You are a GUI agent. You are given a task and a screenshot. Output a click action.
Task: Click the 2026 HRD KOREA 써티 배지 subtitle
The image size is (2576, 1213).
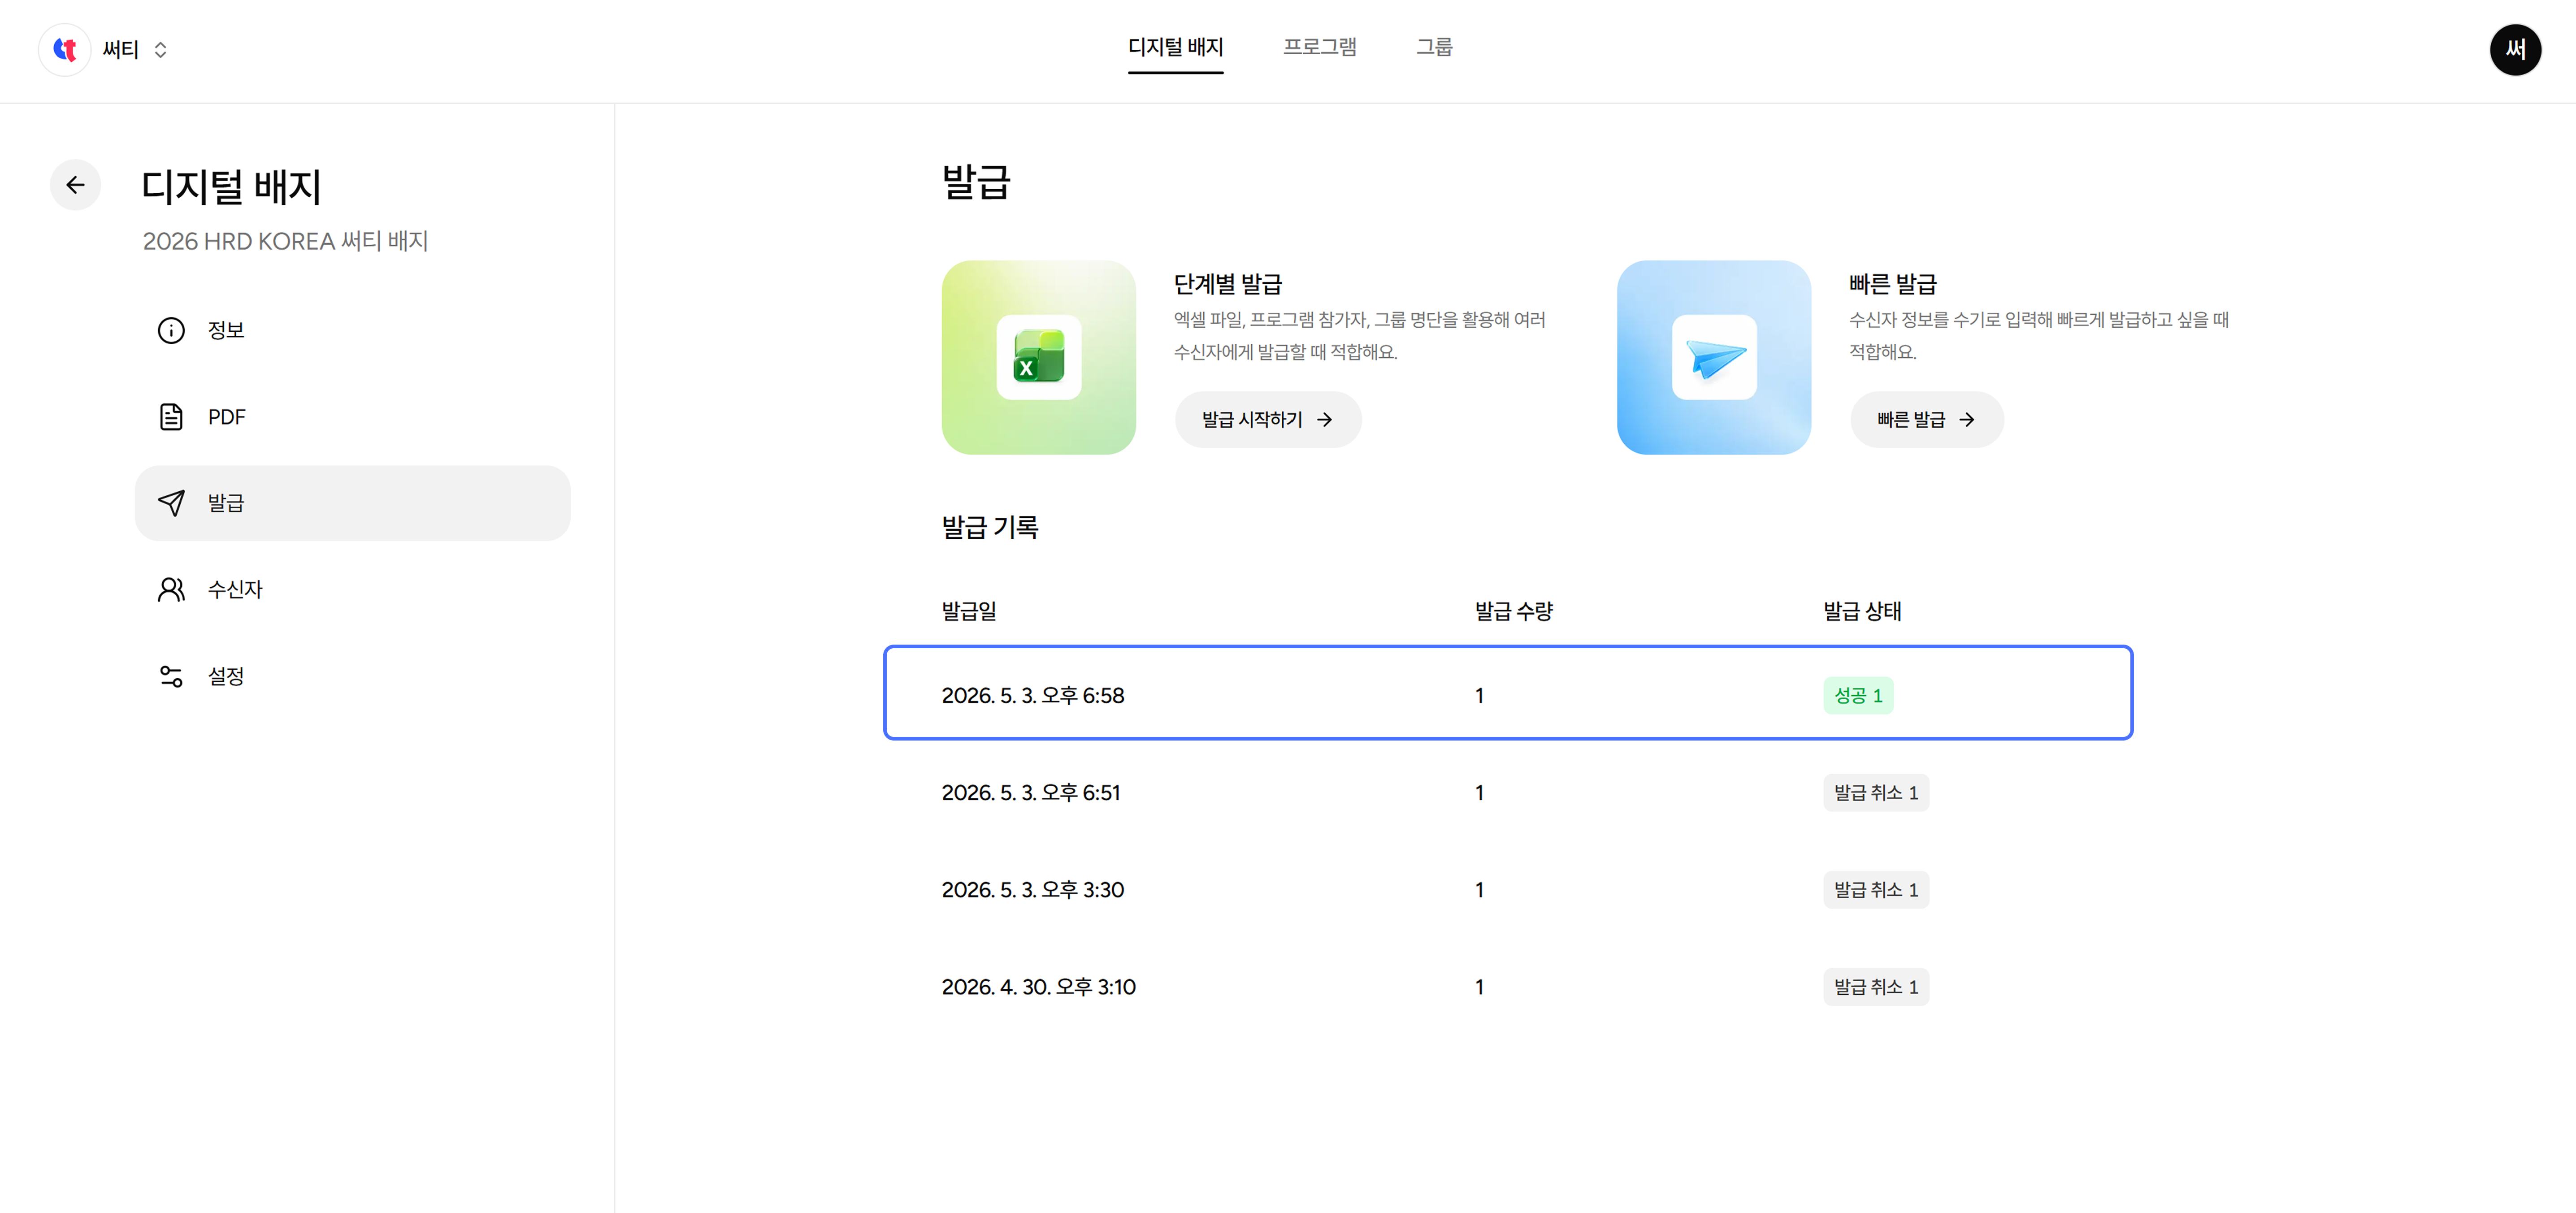coord(285,241)
